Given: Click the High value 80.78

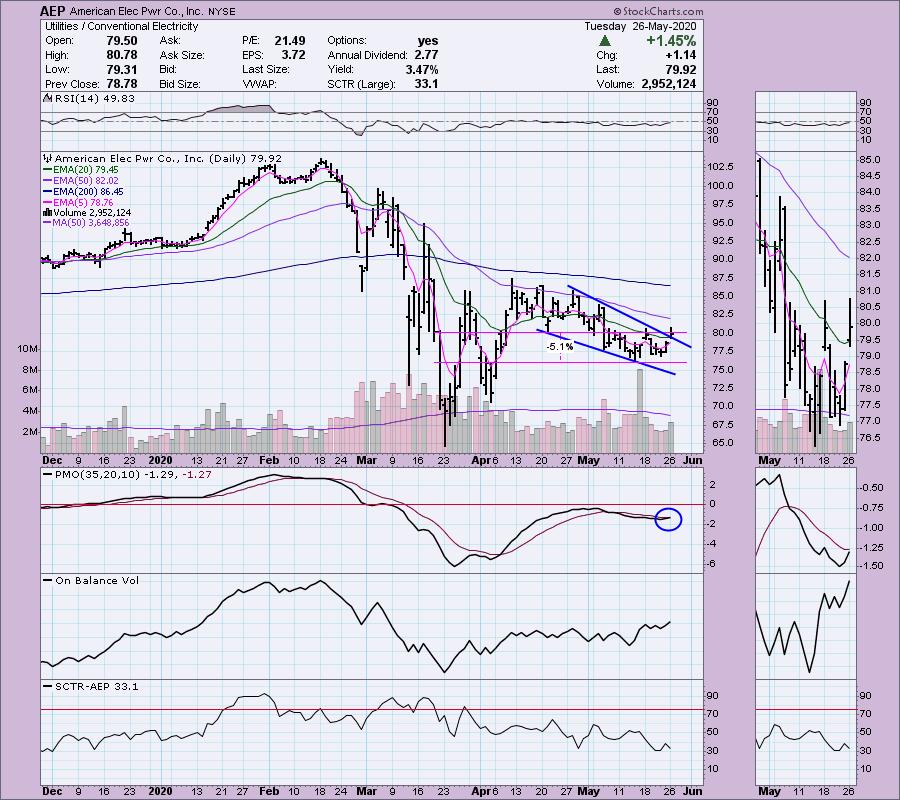Looking at the screenshot, I should 122,55.
